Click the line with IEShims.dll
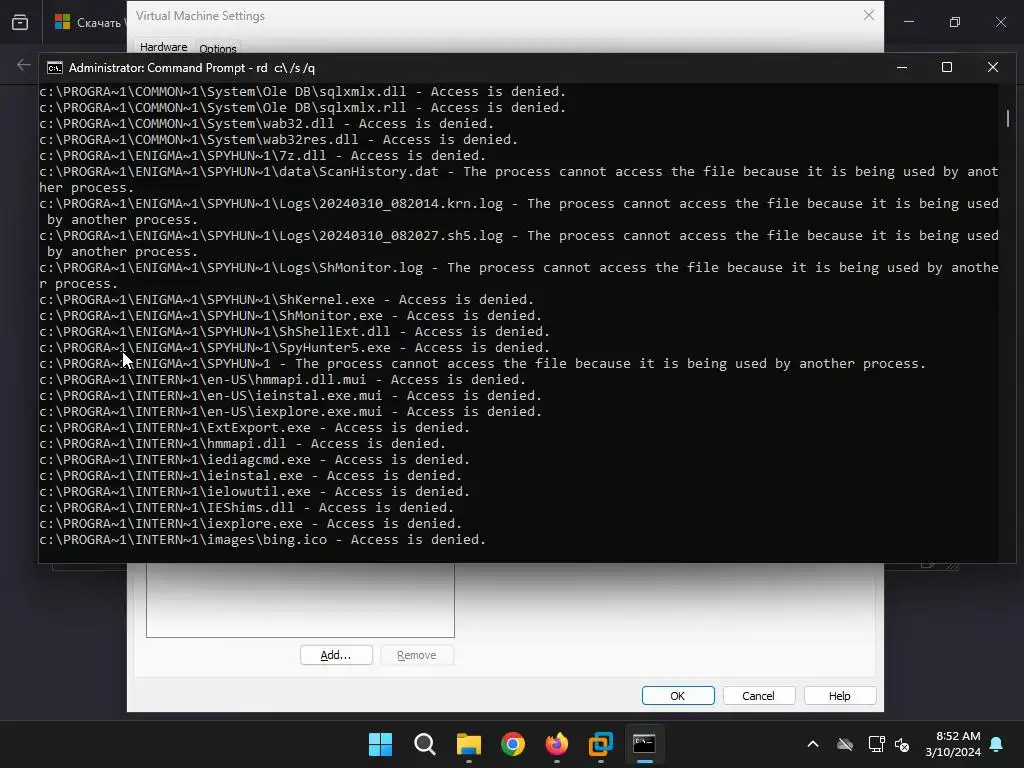This screenshot has width=1024, height=768. pyautogui.click(x=246, y=507)
